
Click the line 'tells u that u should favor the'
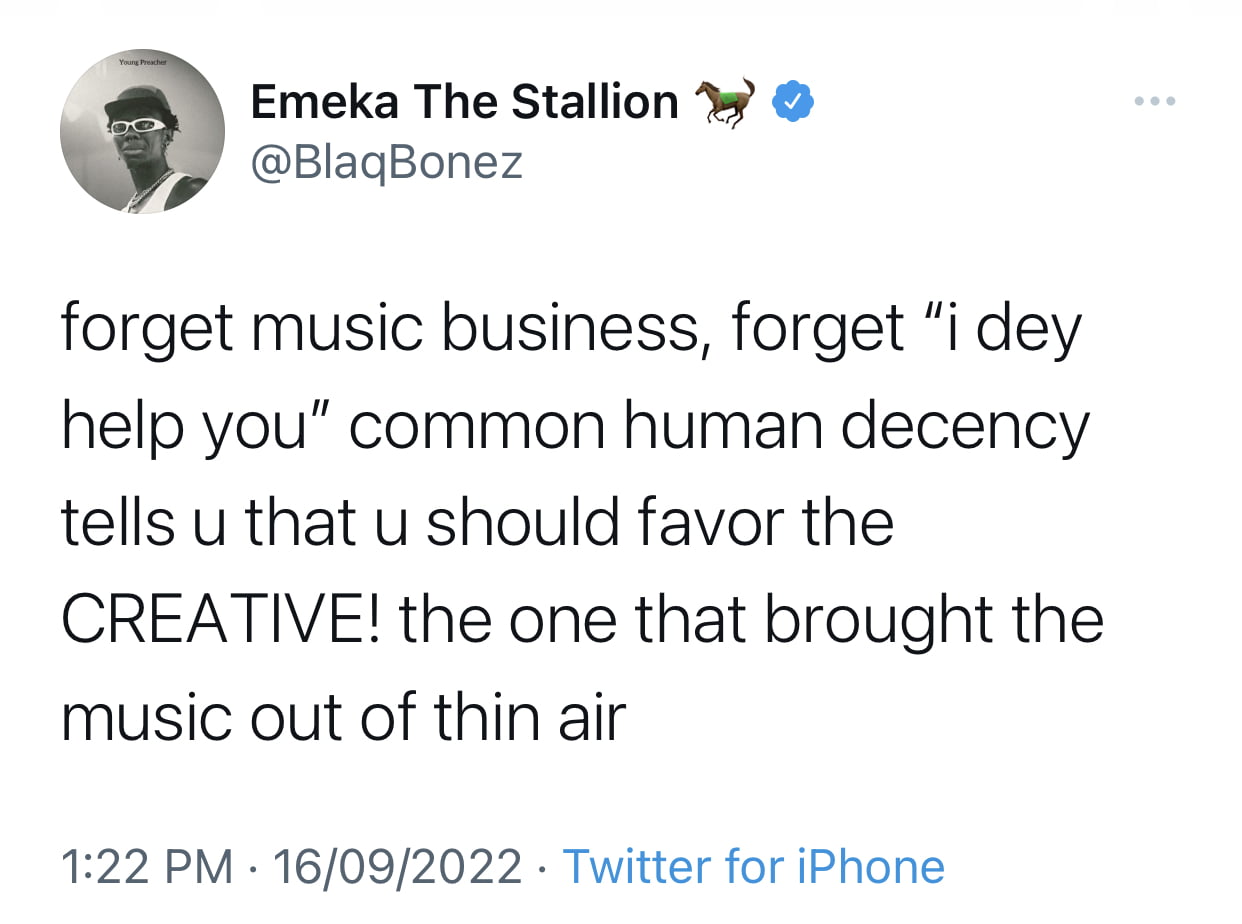(477, 522)
